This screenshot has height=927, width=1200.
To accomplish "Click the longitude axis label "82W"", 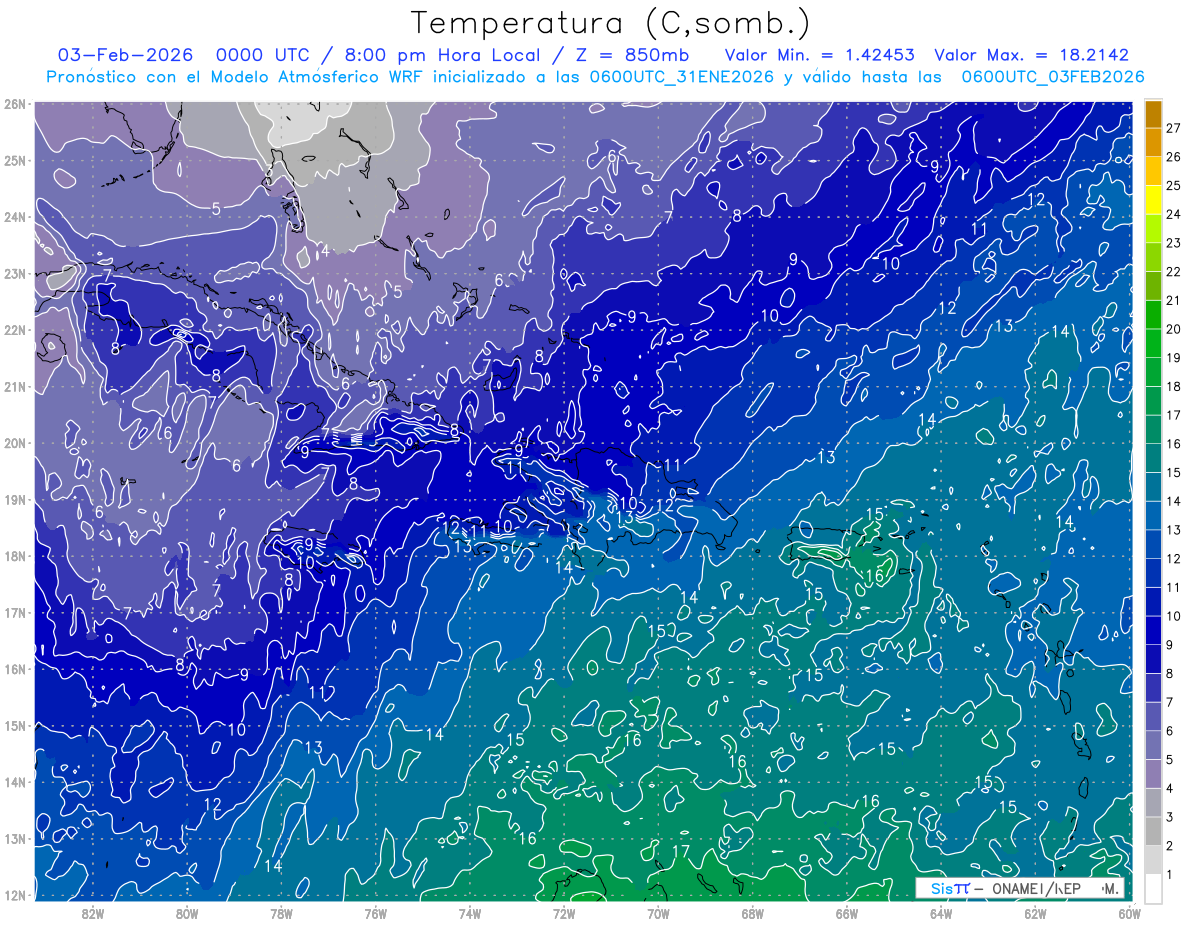I will (92, 913).
